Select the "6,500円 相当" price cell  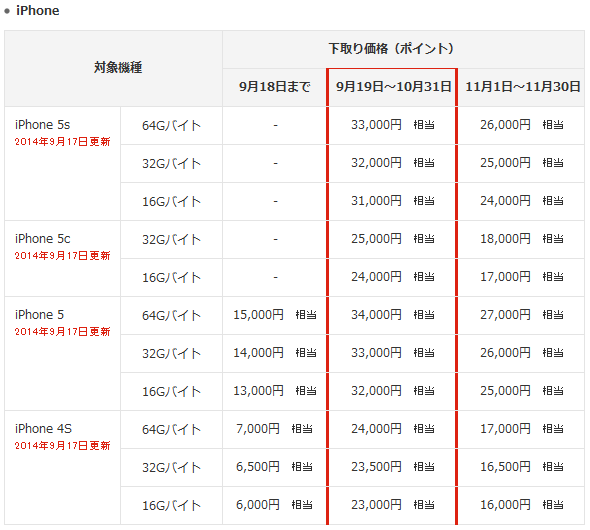click(x=274, y=466)
